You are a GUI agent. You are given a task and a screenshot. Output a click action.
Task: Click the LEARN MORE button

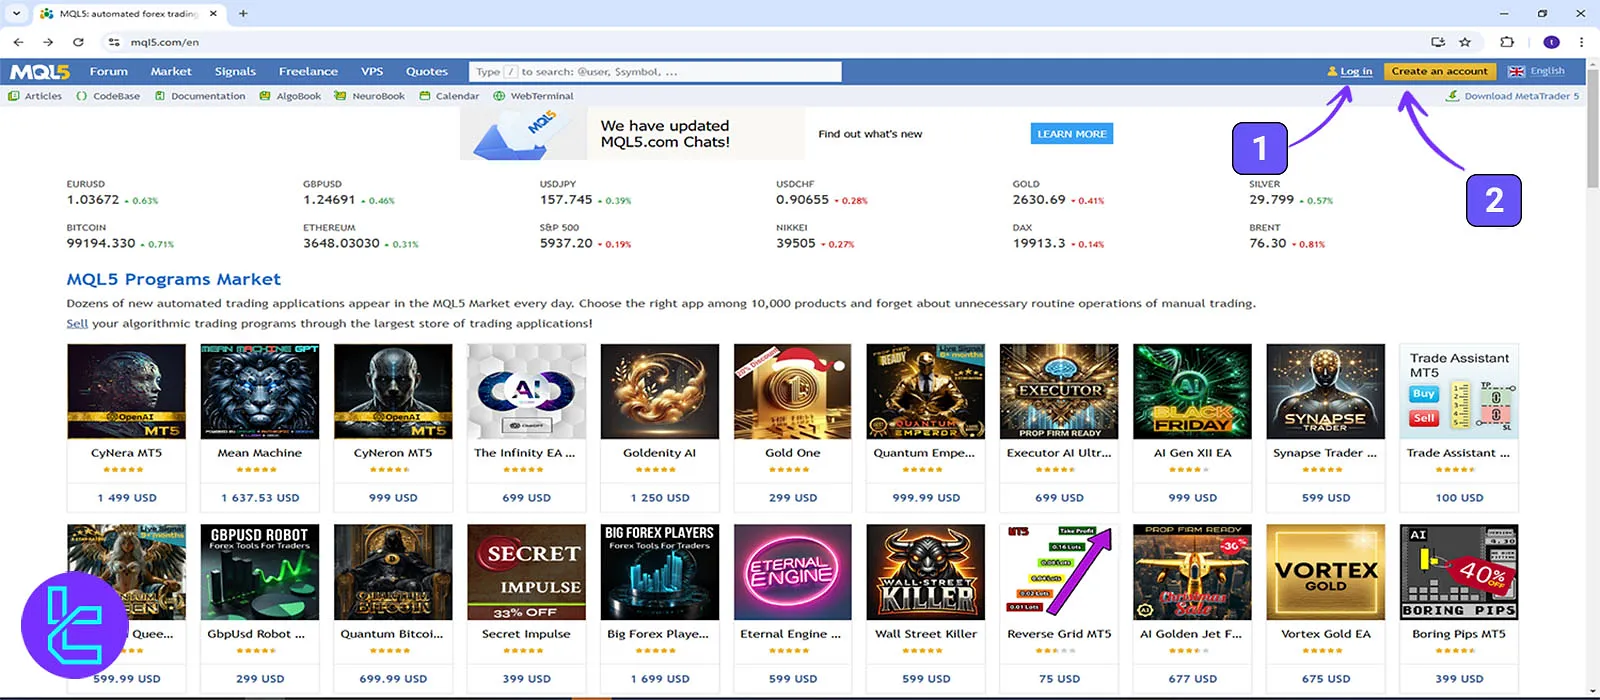[x=1072, y=134]
